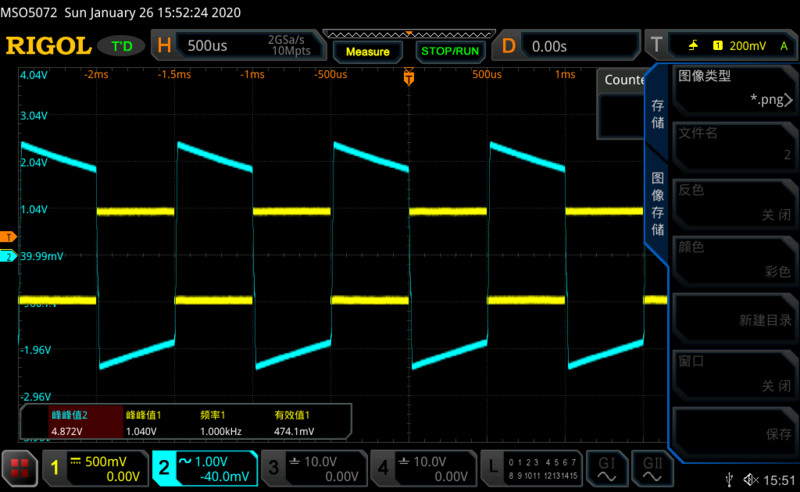
Task: Click the GII waveform generator icon
Action: click(x=652, y=468)
